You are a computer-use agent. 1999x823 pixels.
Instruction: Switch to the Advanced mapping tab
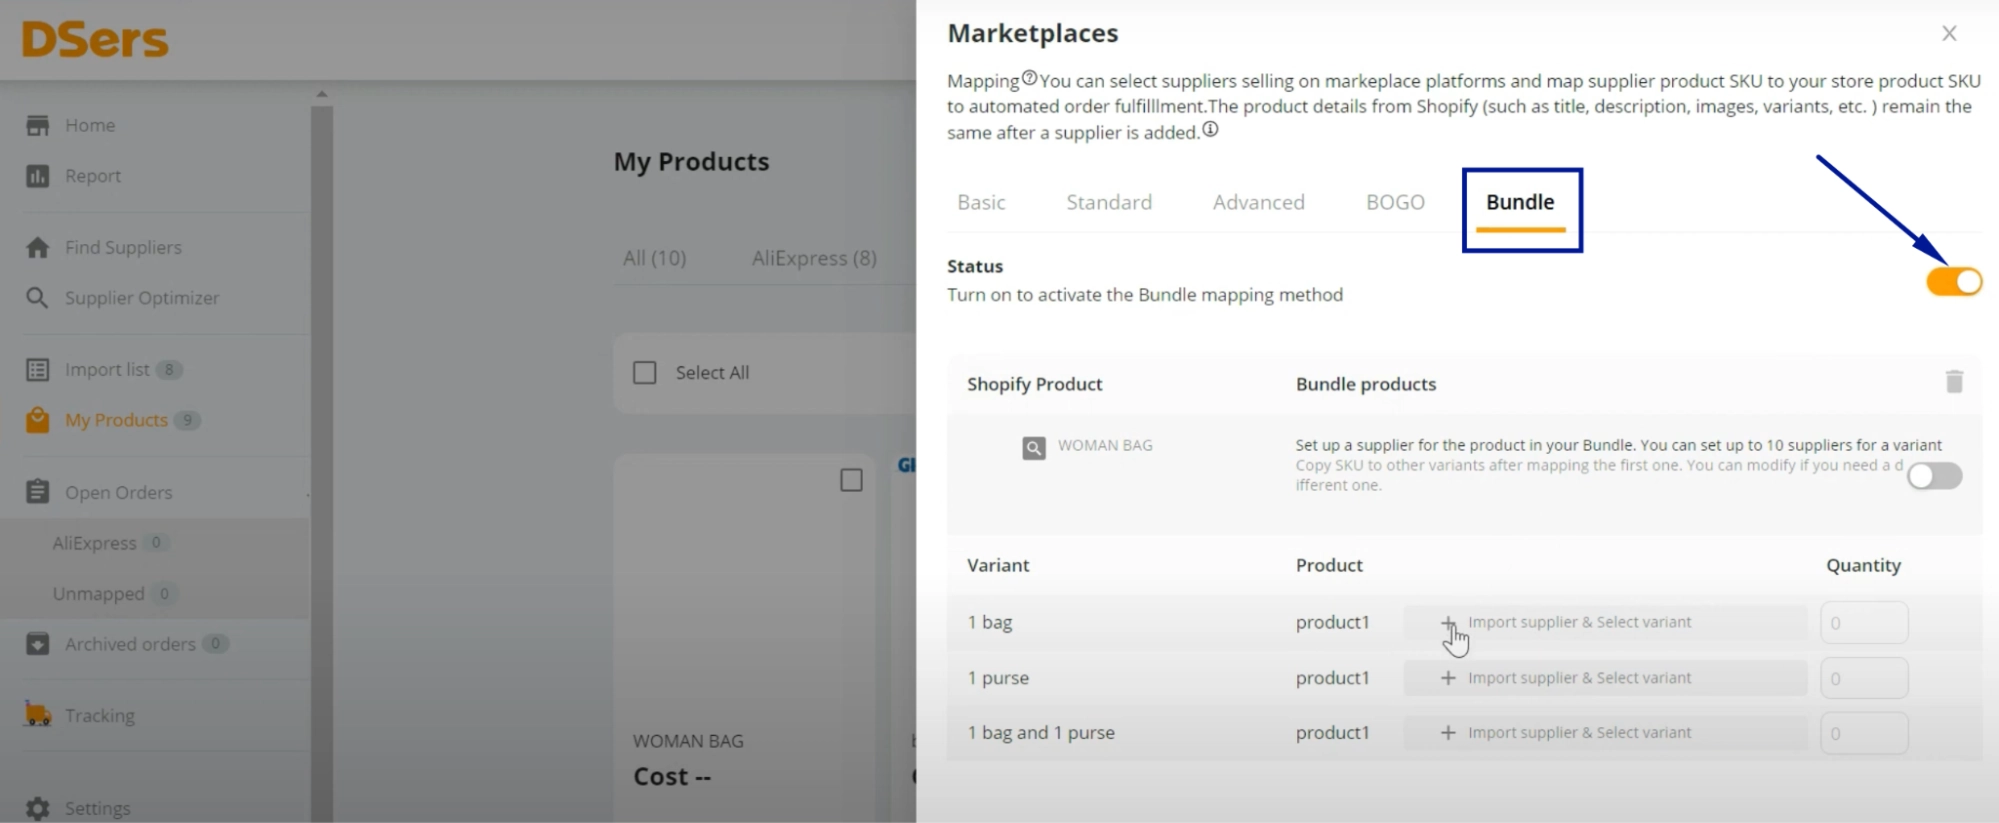pos(1259,202)
